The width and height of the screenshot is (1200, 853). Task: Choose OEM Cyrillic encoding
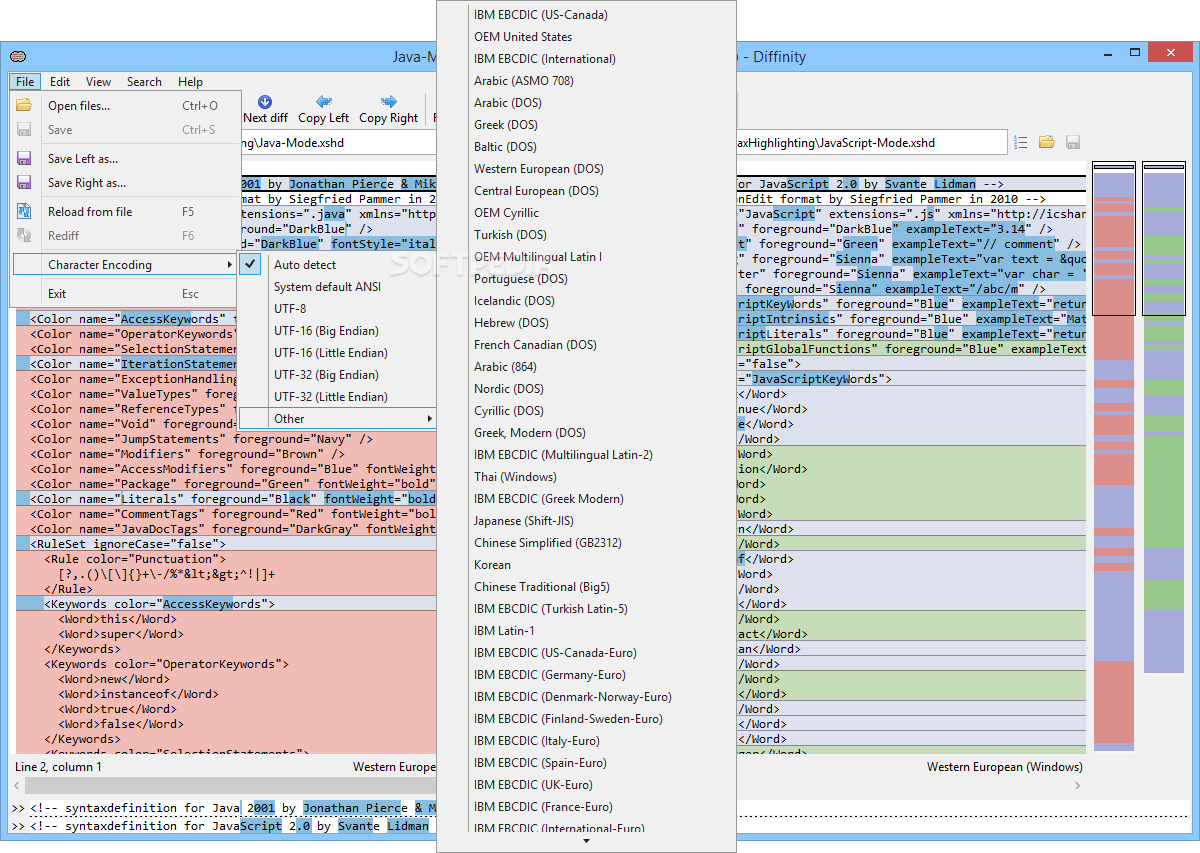[586, 213]
